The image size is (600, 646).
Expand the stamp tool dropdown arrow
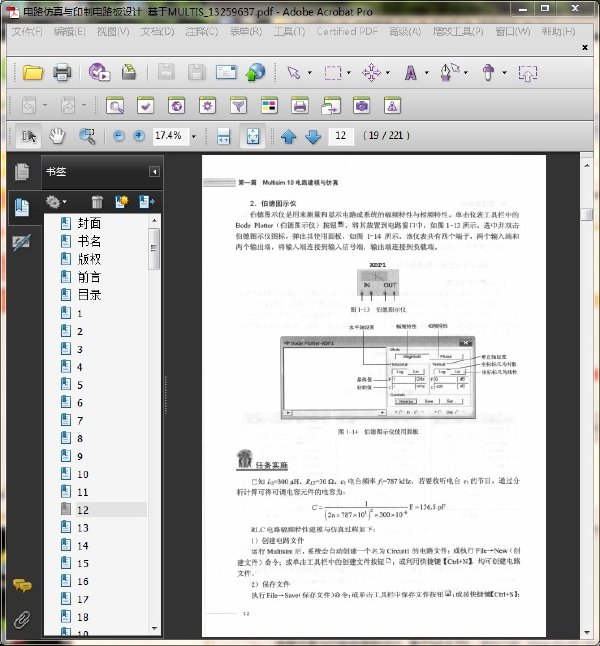tap(505, 73)
